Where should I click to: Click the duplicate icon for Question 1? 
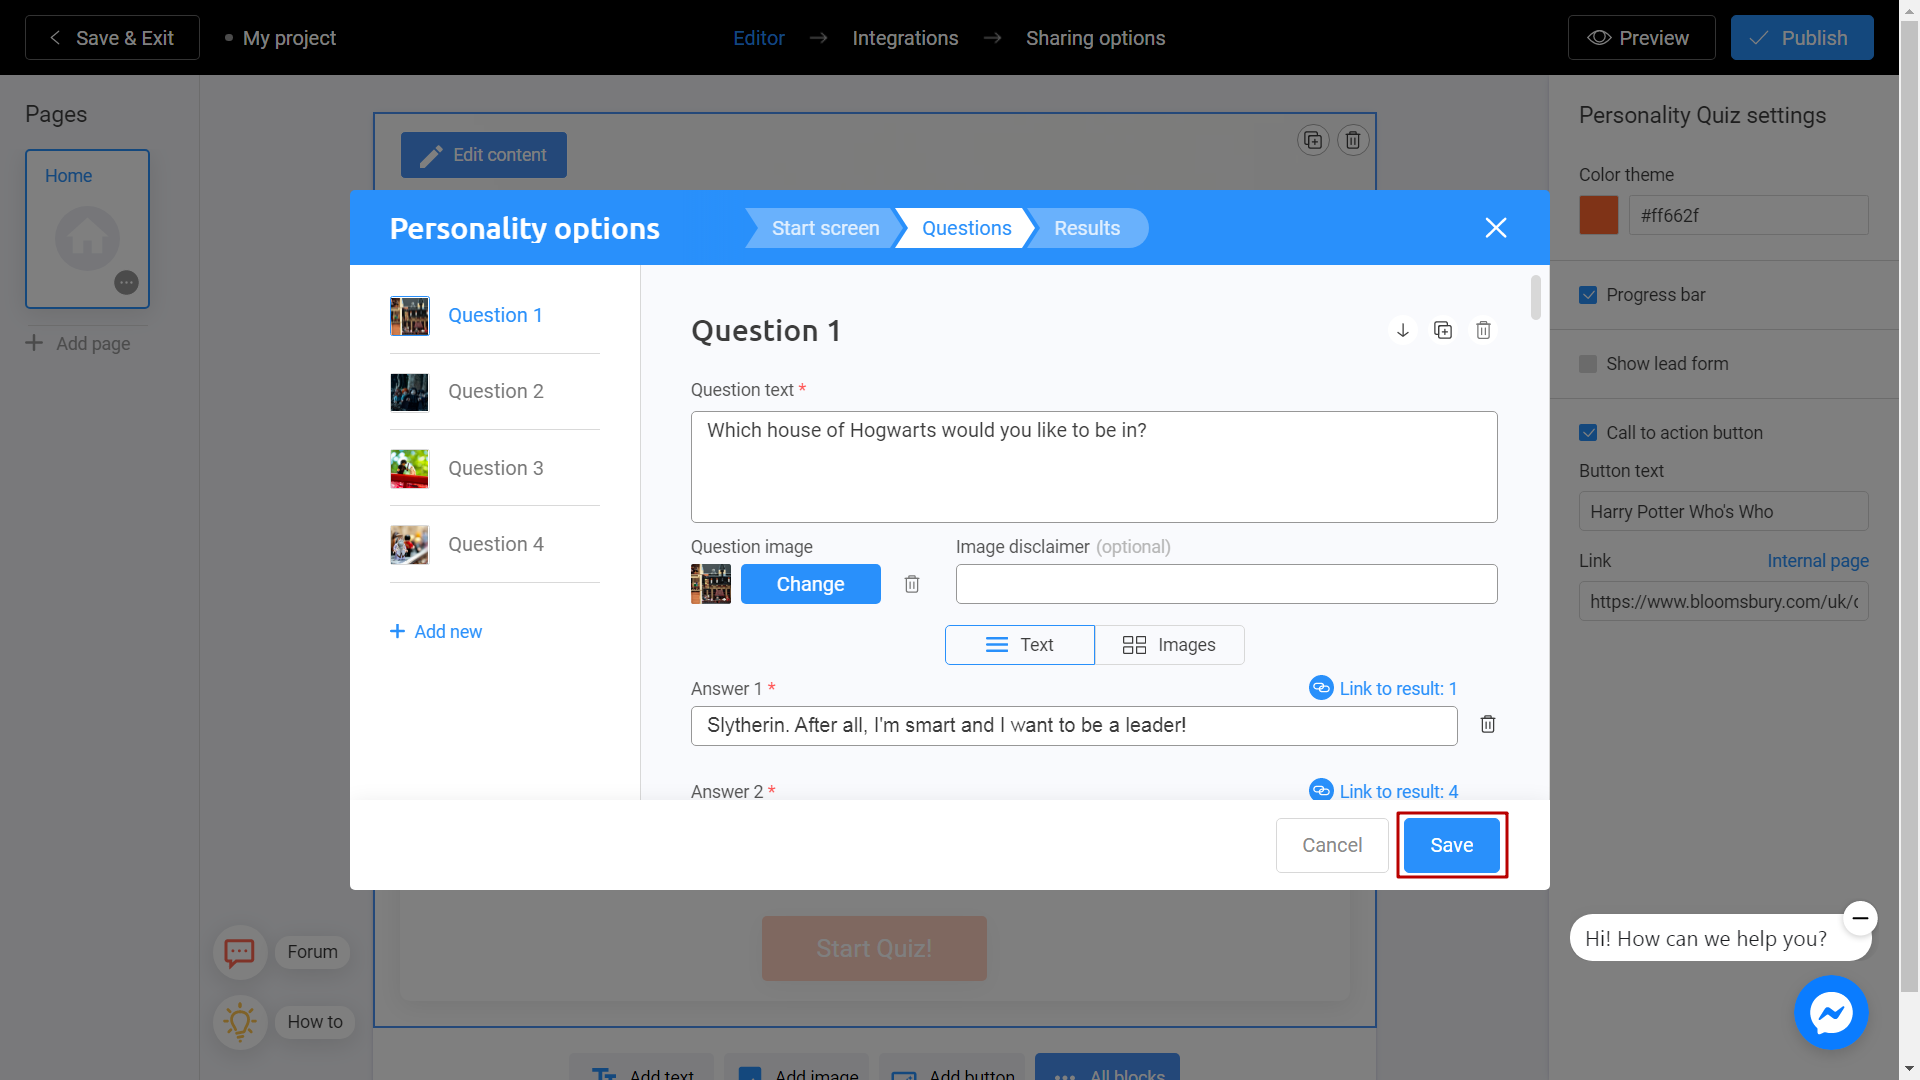pos(1443,328)
